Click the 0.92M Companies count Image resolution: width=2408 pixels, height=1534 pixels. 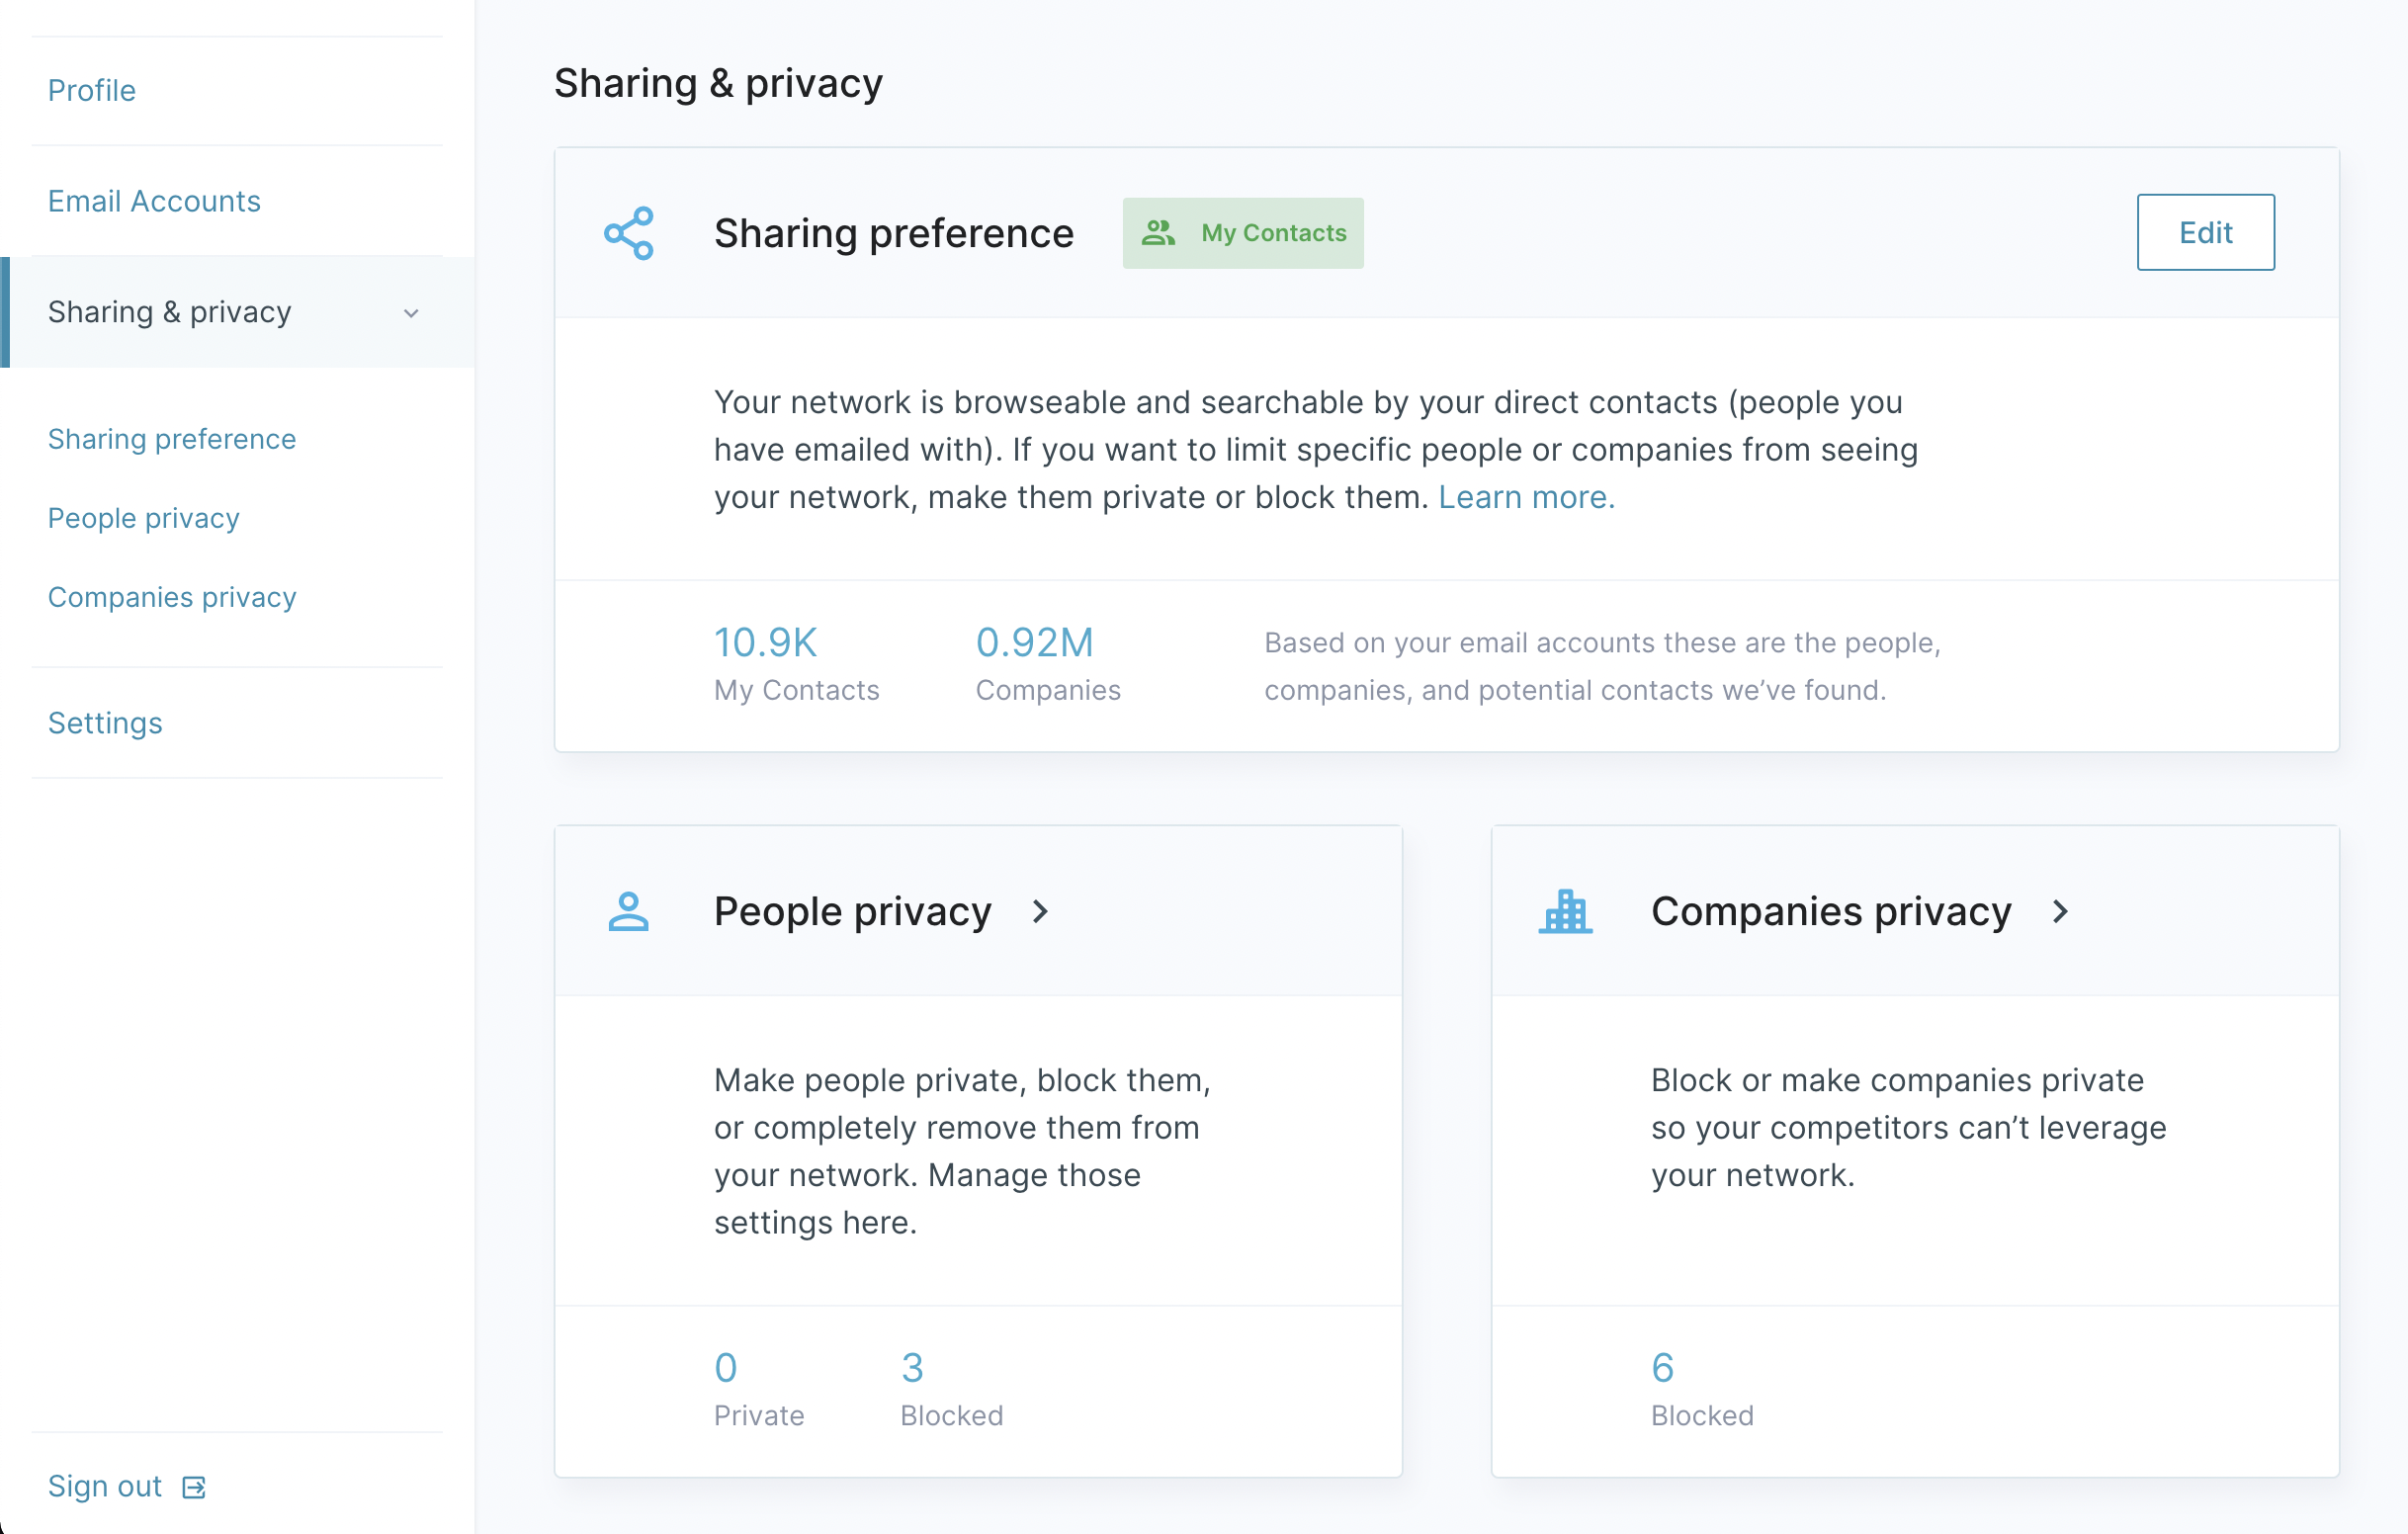(1035, 643)
